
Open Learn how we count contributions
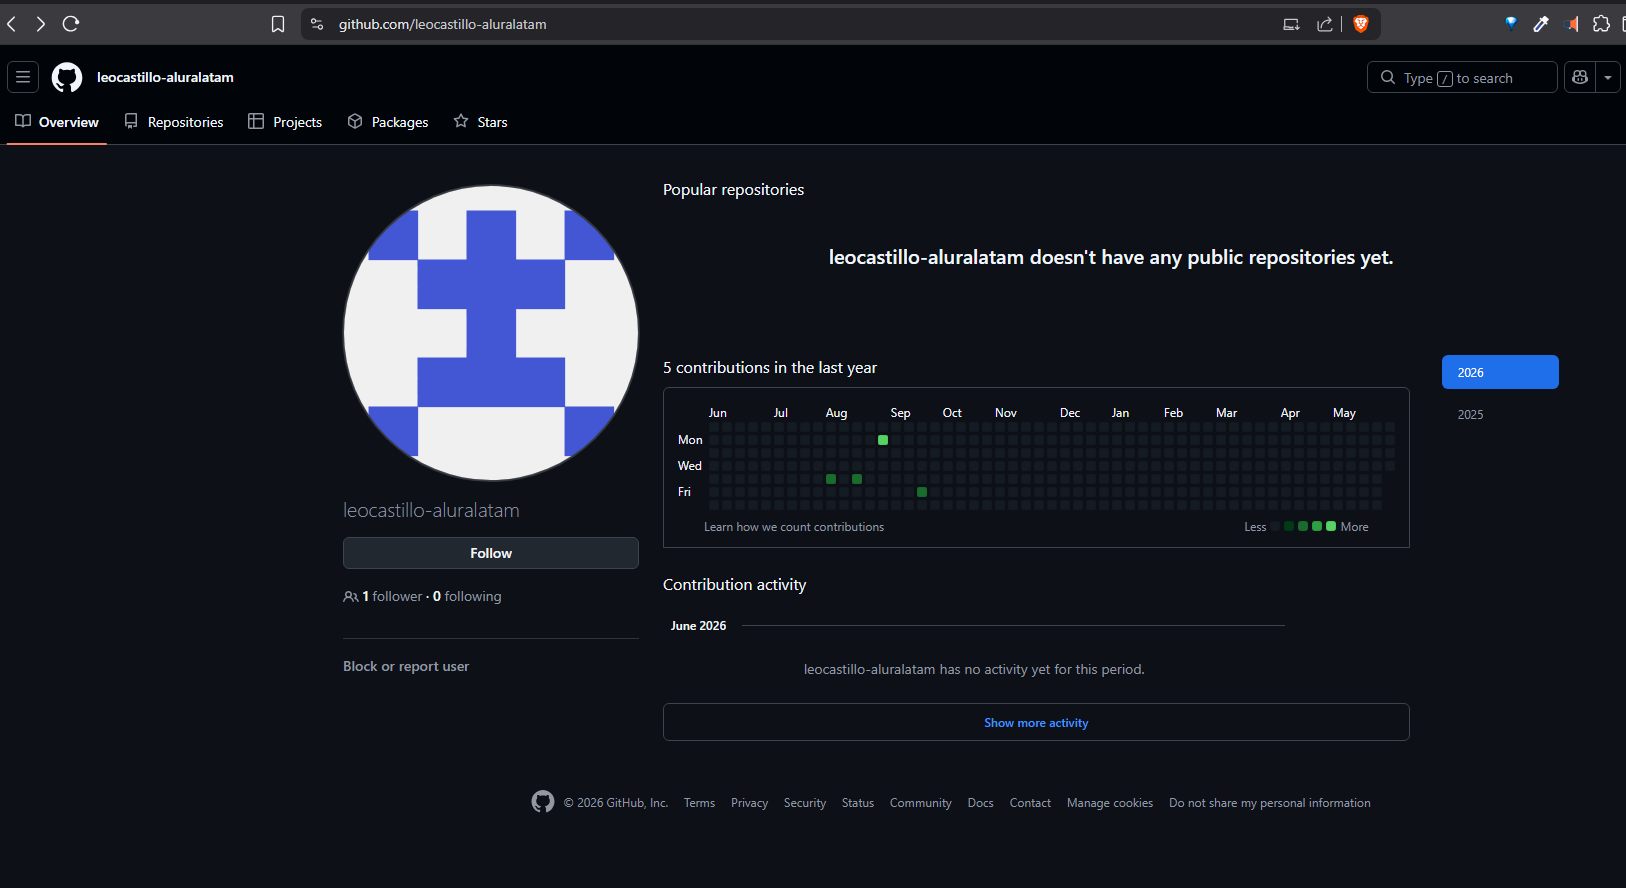794,527
